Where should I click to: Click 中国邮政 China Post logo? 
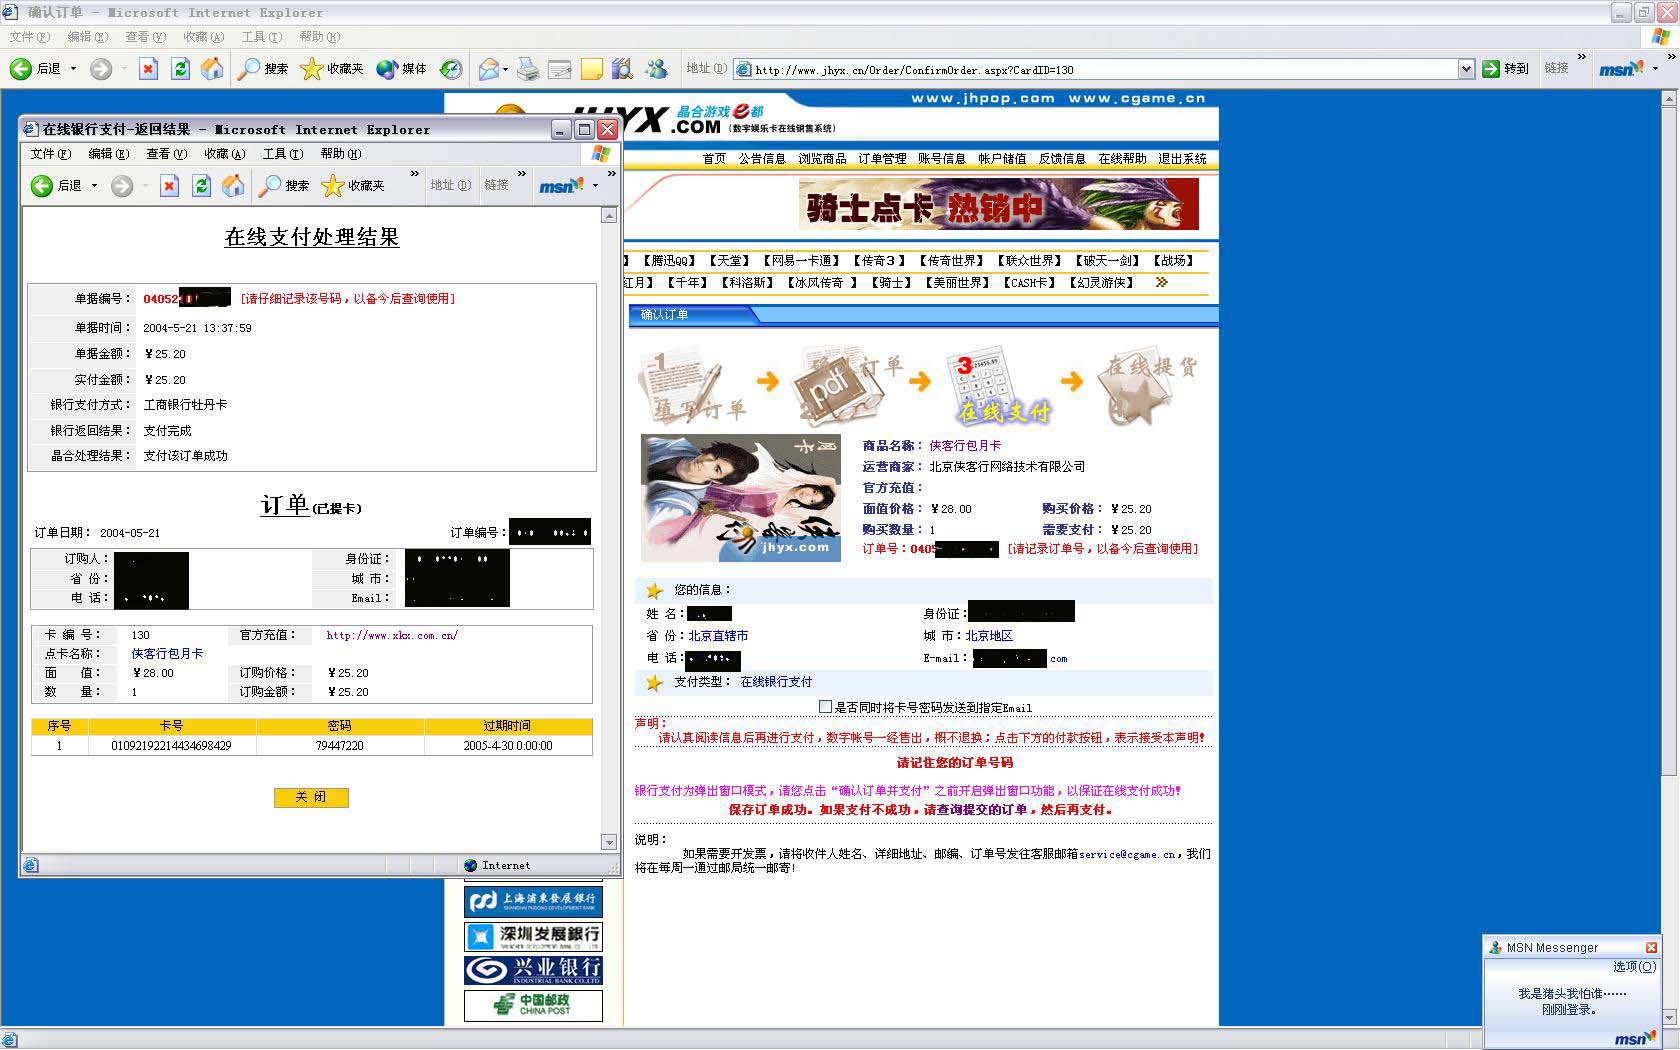pyautogui.click(x=533, y=1005)
